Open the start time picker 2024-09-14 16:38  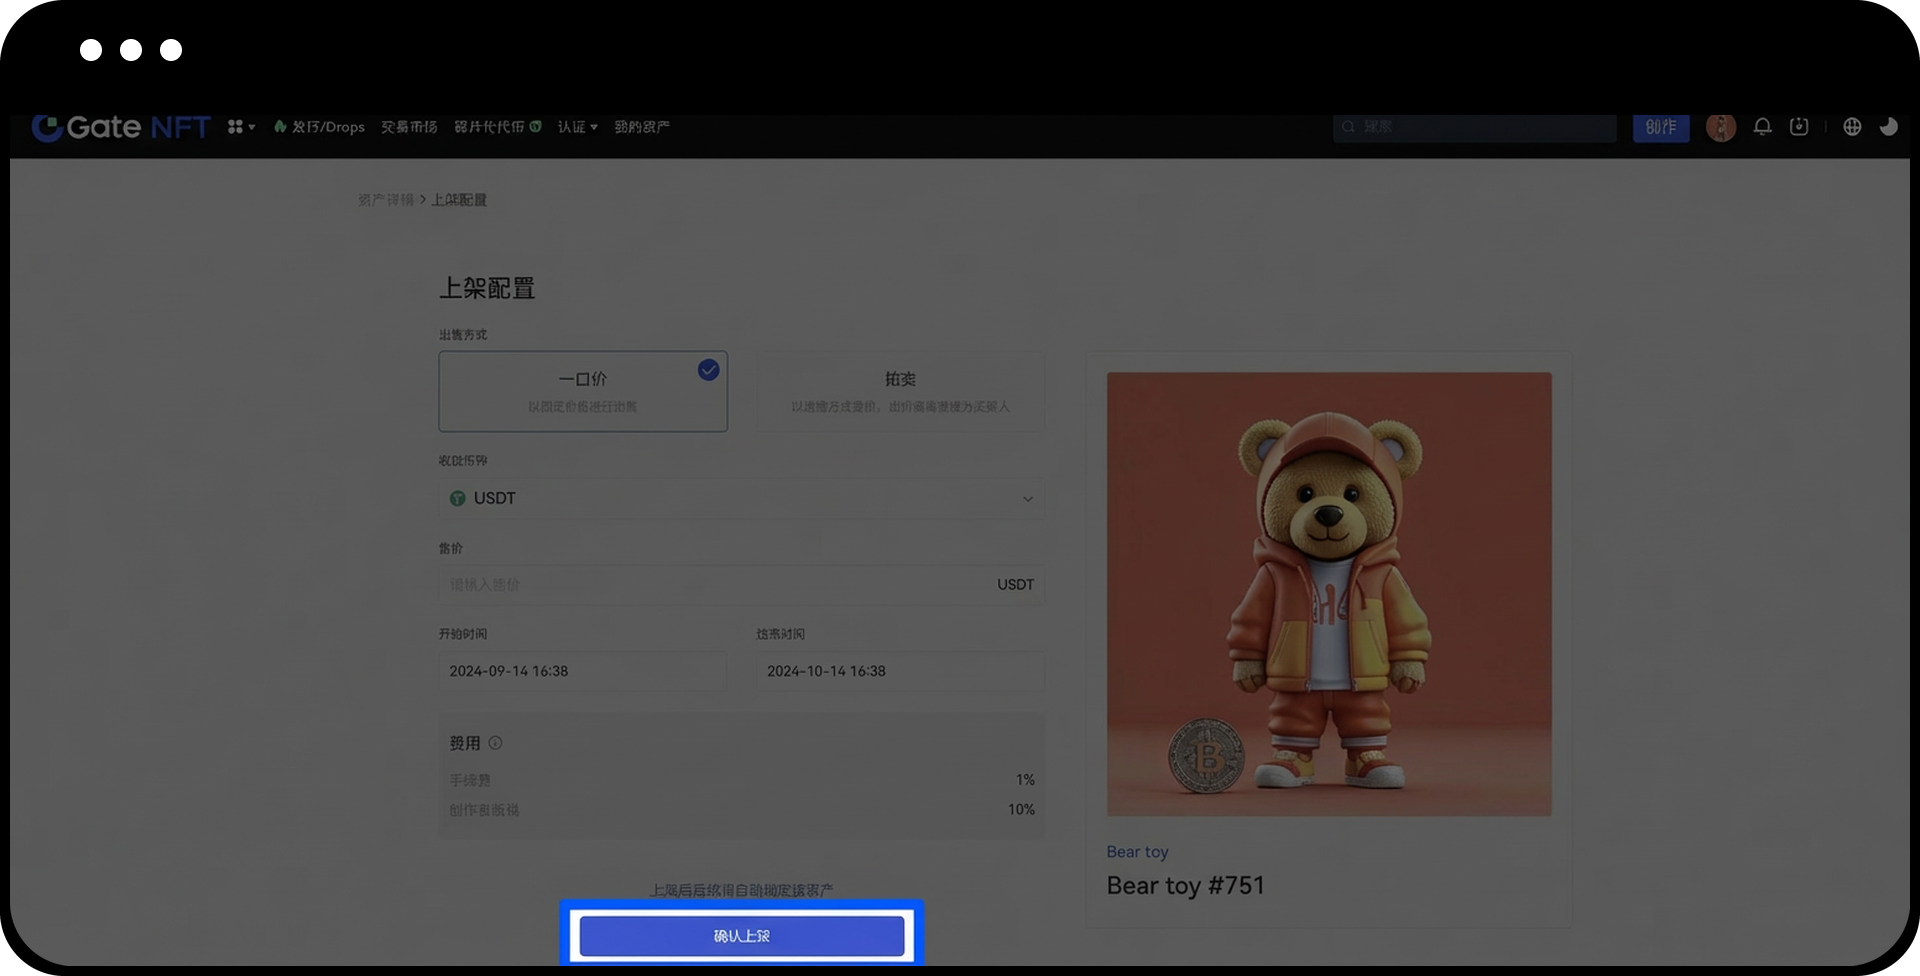tap(582, 671)
